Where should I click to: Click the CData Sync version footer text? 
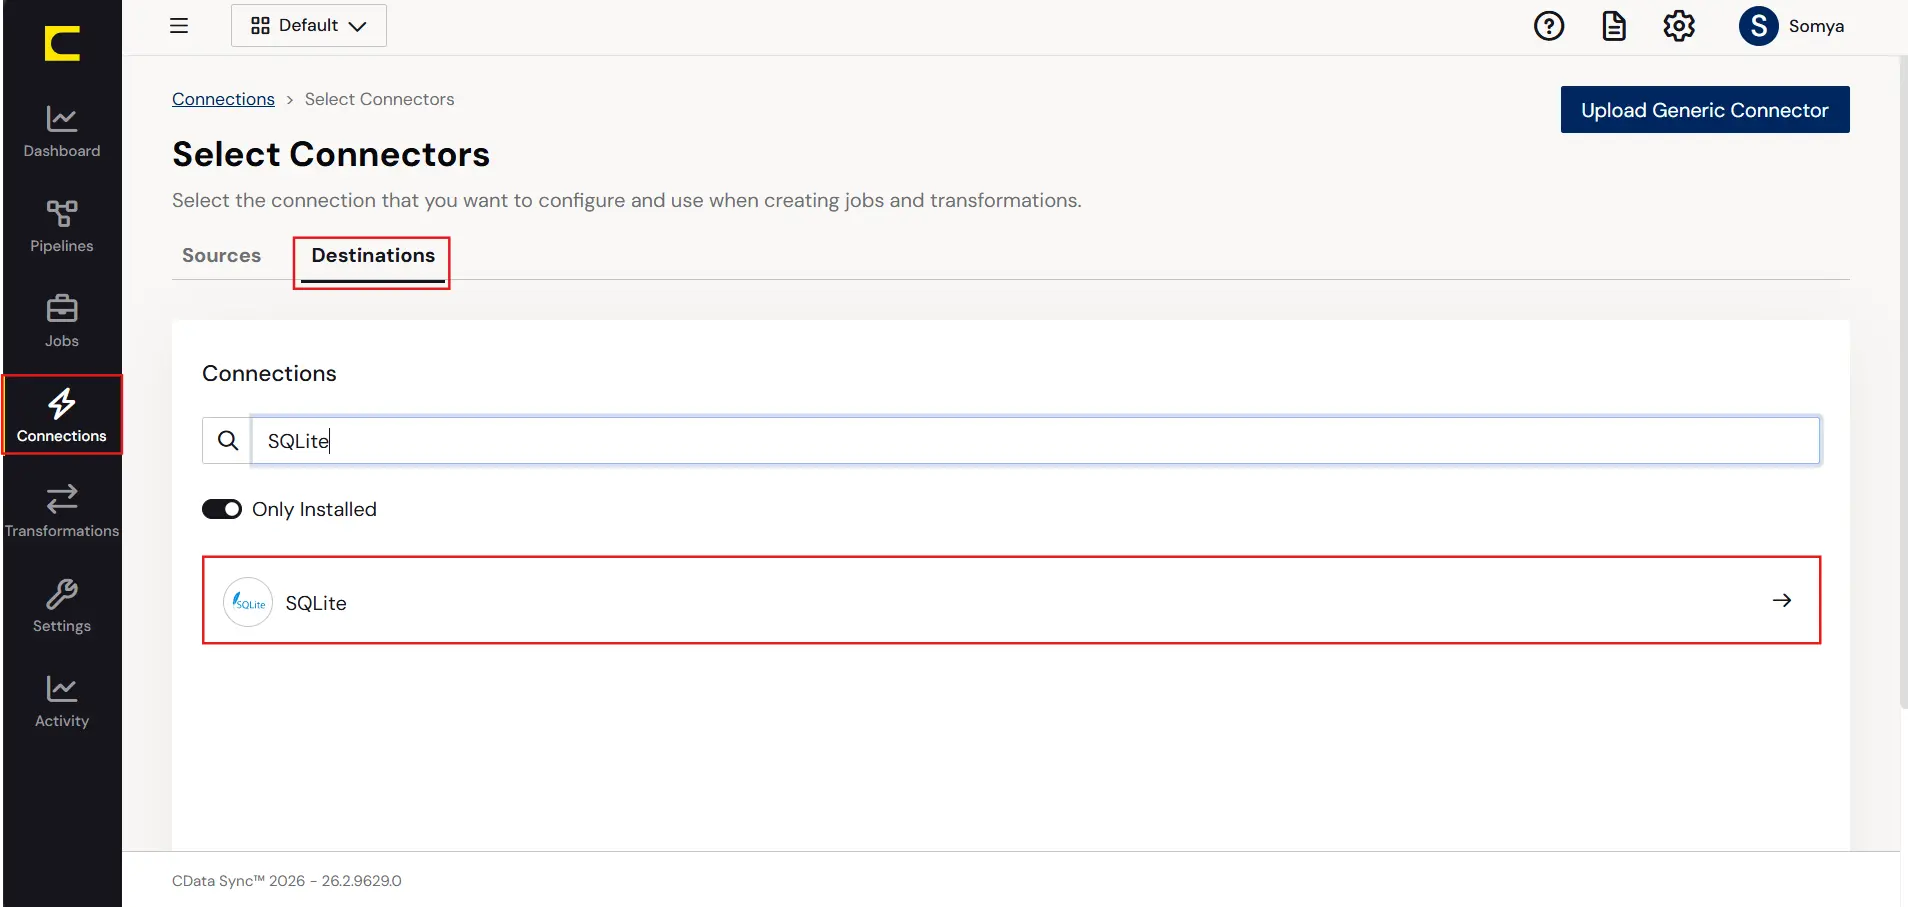point(287,881)
